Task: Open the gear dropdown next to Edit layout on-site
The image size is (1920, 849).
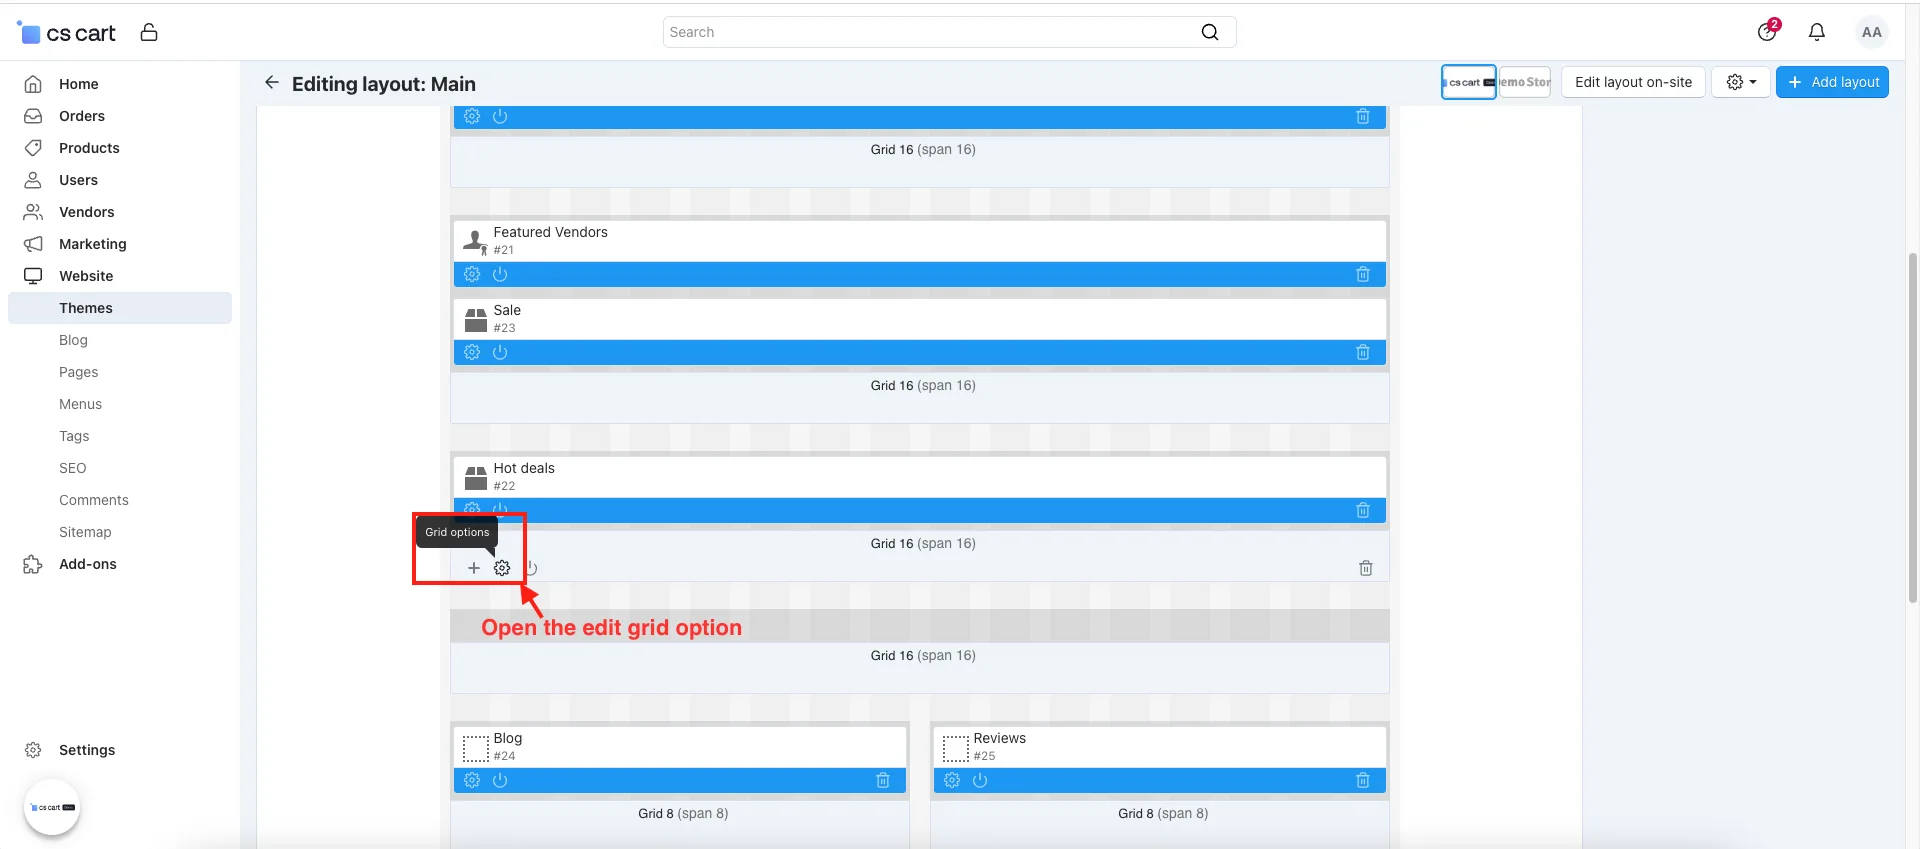Action: tap(1741, 82)
